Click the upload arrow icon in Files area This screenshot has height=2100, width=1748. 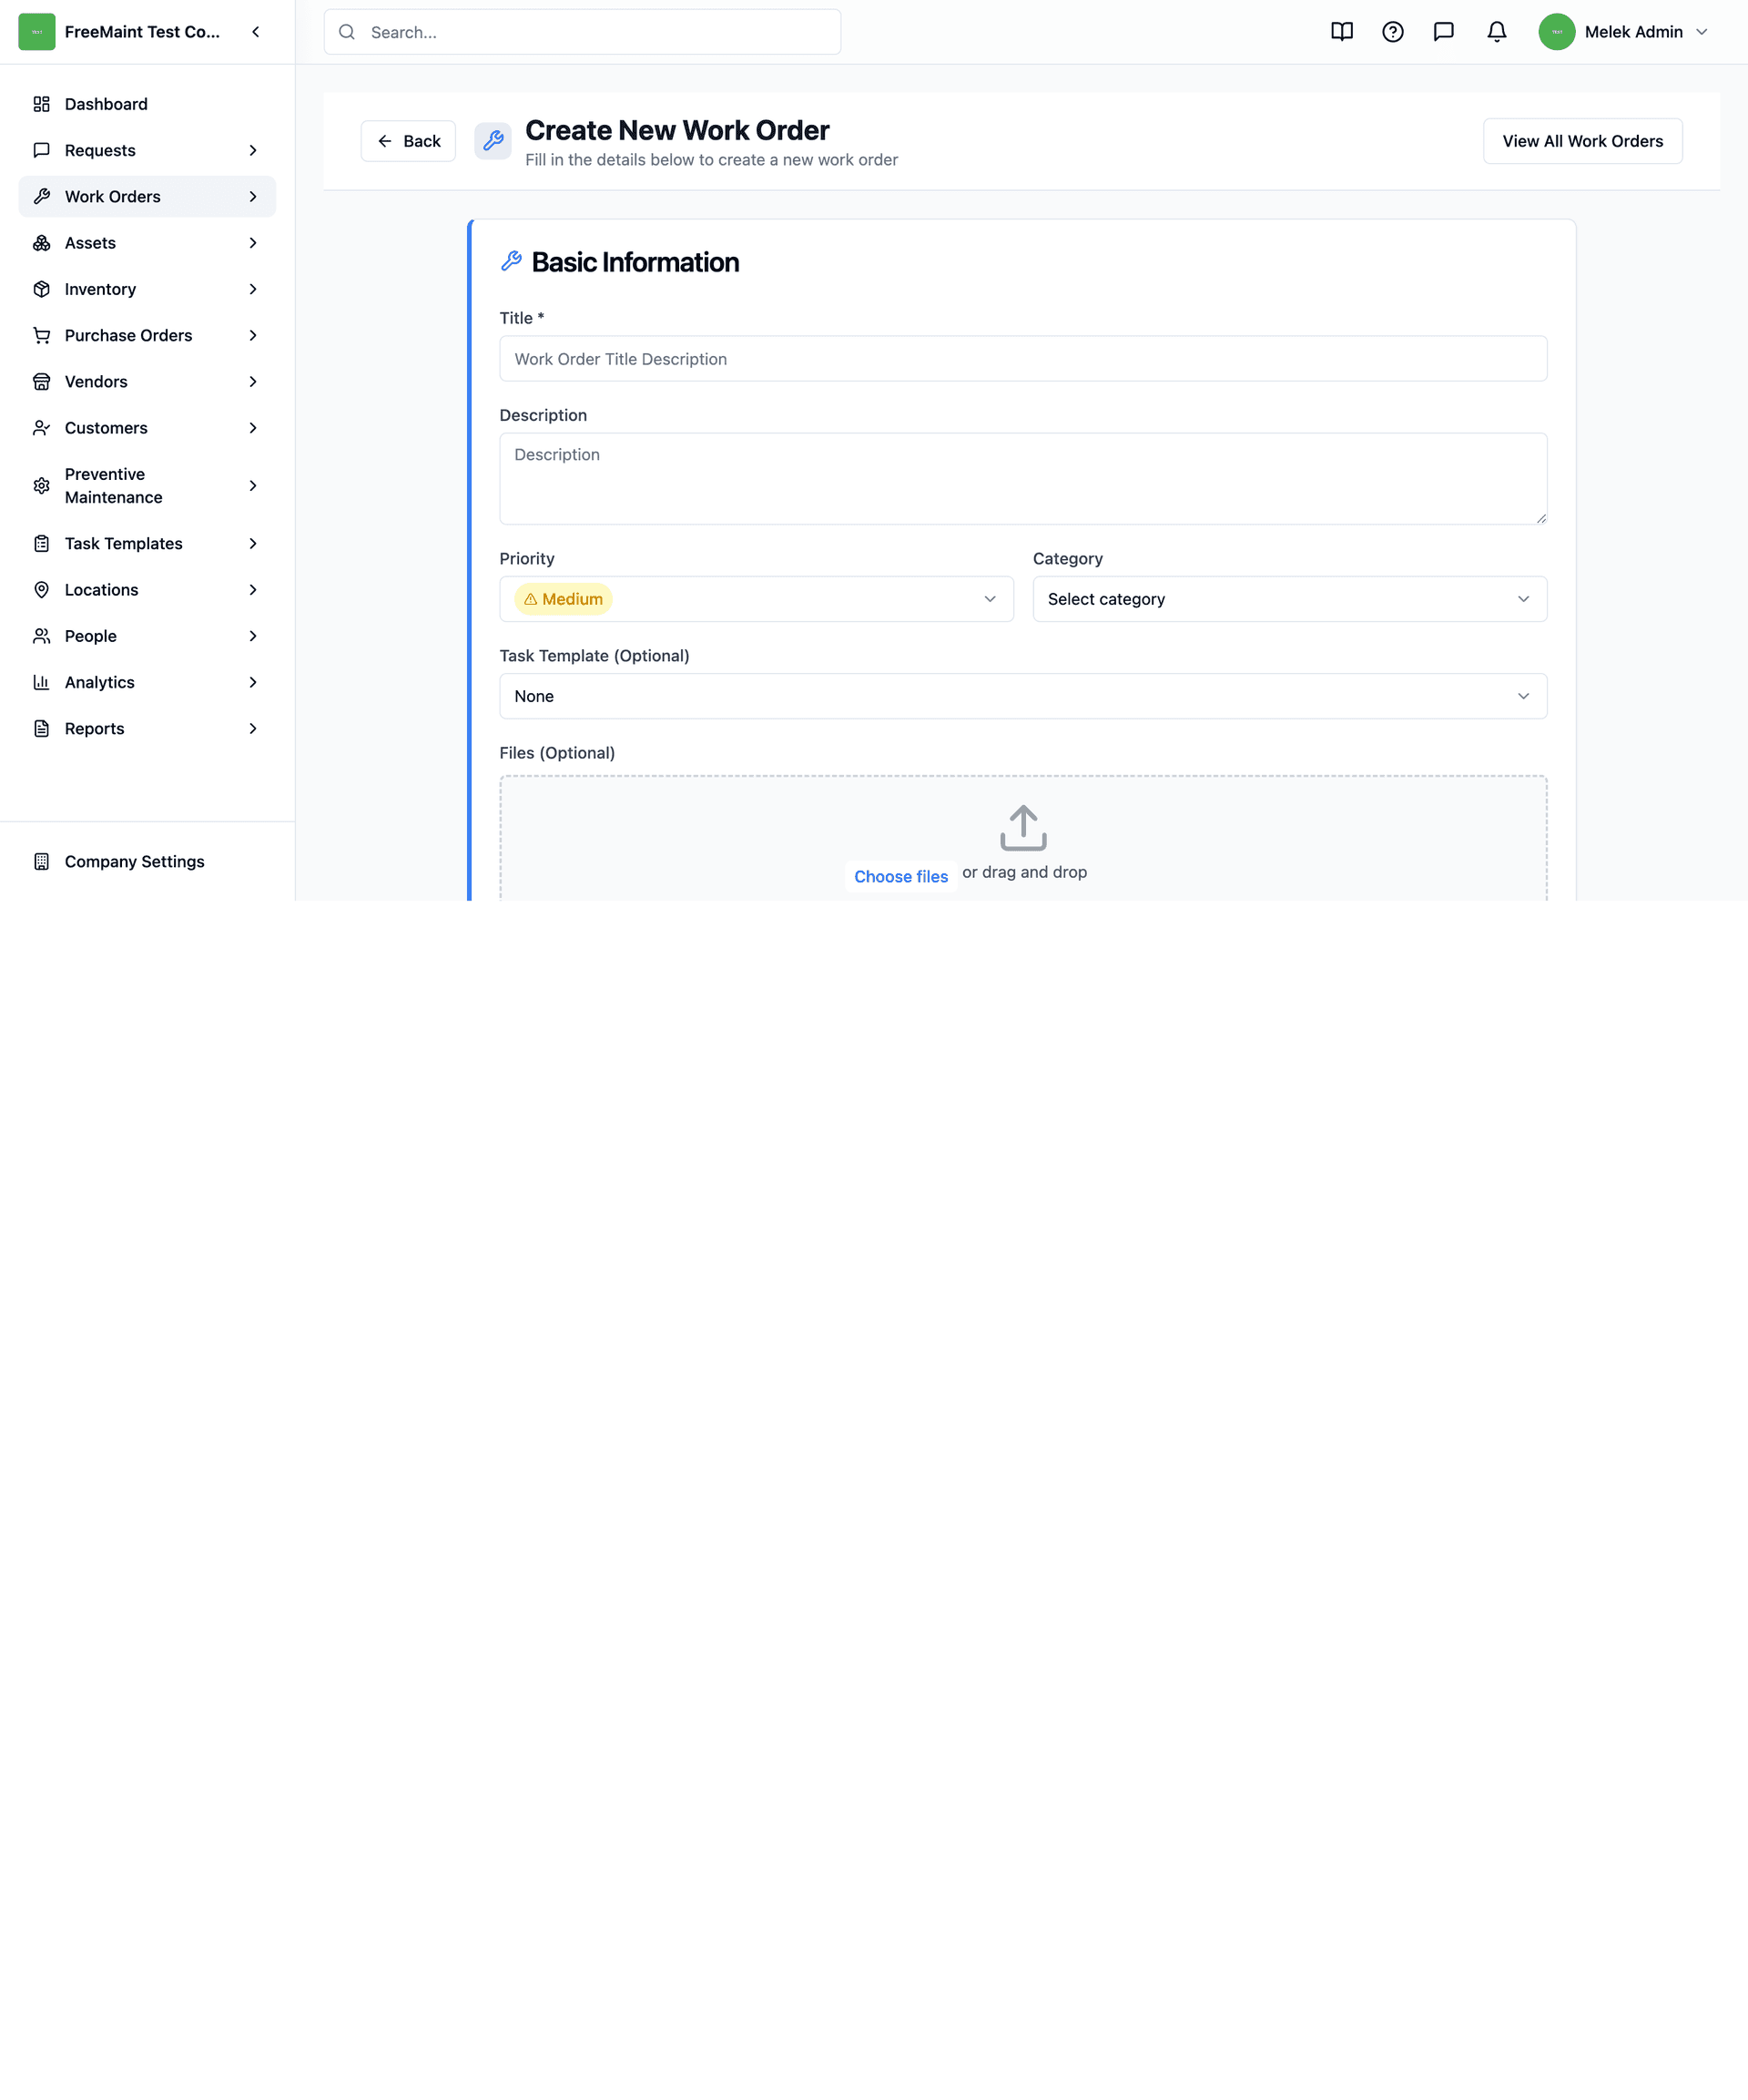[1023, 828]
